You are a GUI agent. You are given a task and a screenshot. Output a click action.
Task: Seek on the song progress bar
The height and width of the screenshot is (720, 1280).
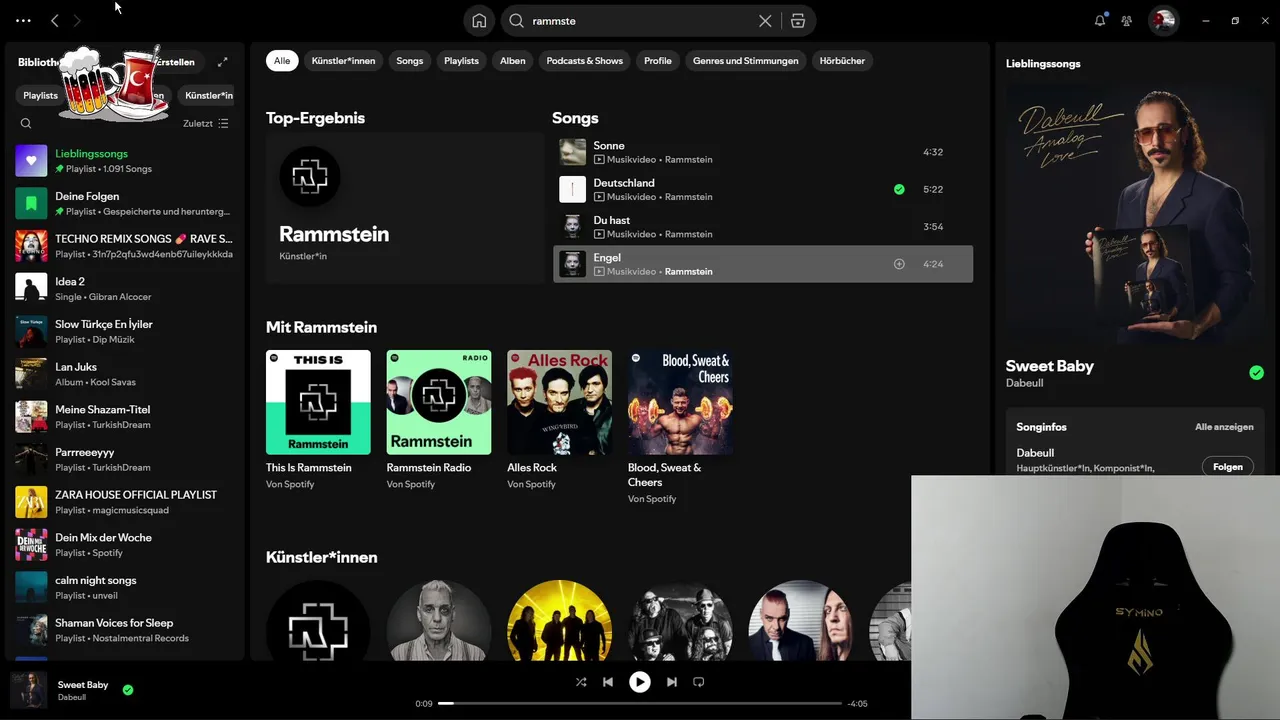pos(640,704)
